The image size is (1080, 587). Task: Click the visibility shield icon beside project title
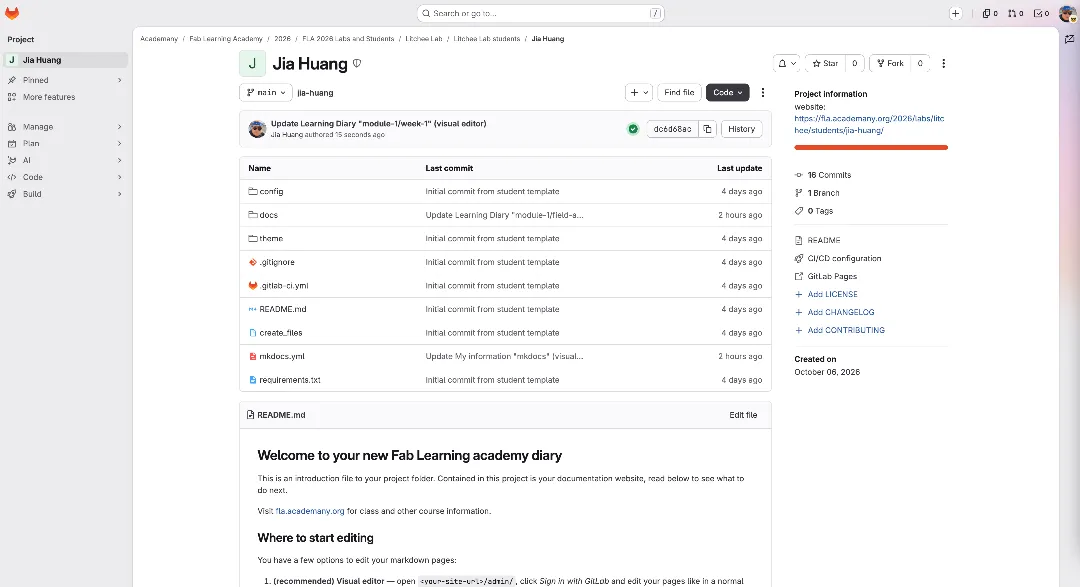click(357, 63)
